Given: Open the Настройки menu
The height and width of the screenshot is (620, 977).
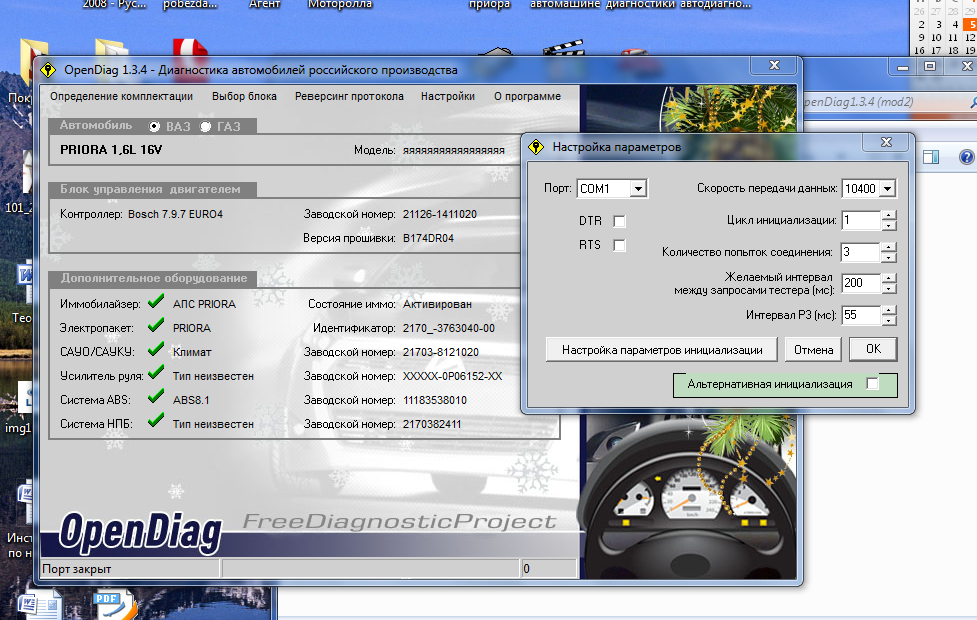Looking at the screenshot, I should 448,97.
